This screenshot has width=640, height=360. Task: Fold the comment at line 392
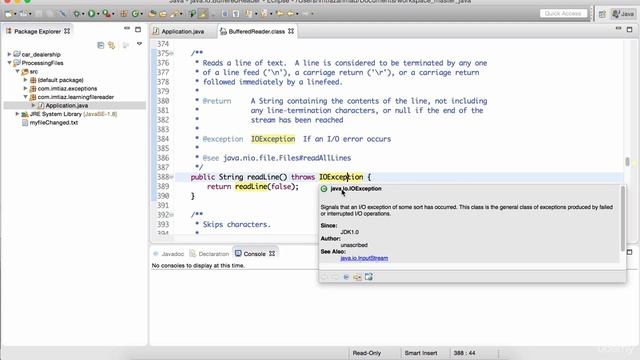(172, 215)
